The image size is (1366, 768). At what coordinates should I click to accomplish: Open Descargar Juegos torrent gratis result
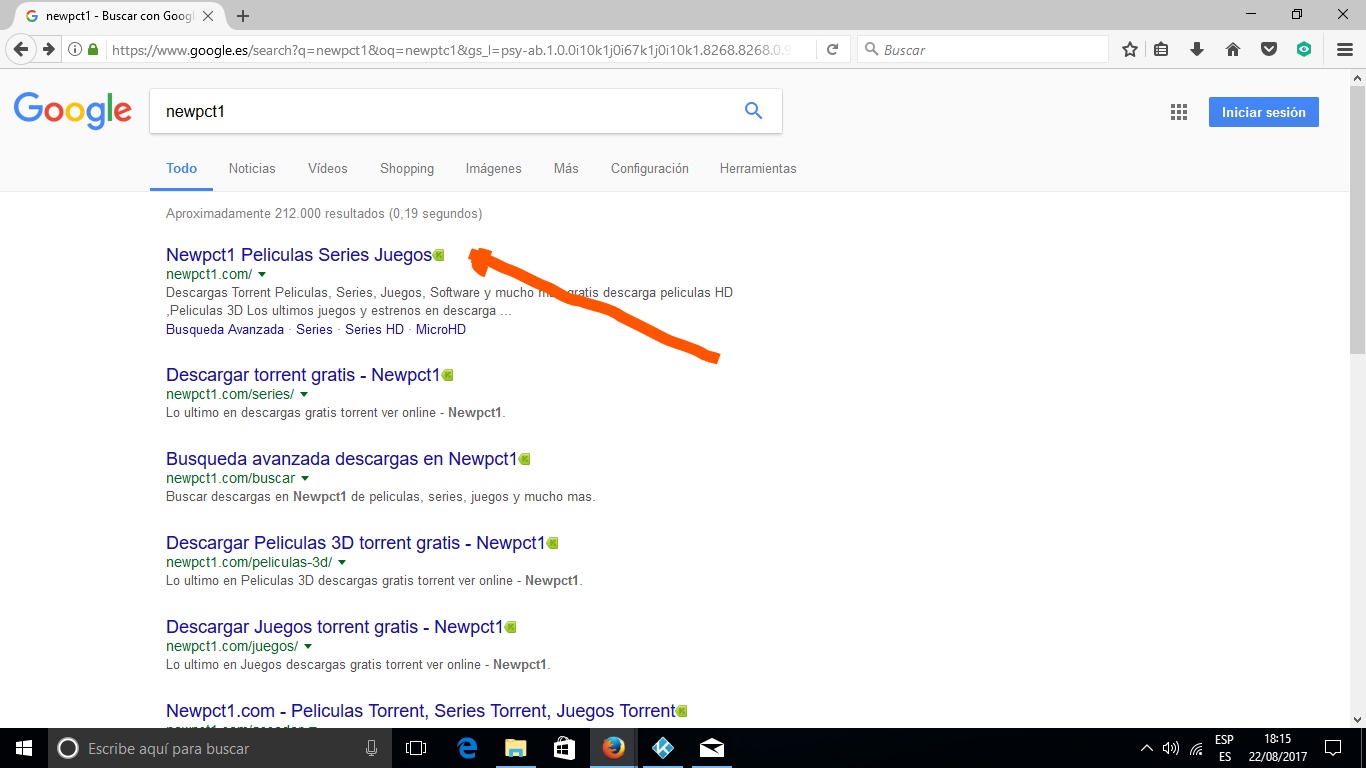pyautogui.click(x=335, y=627)
